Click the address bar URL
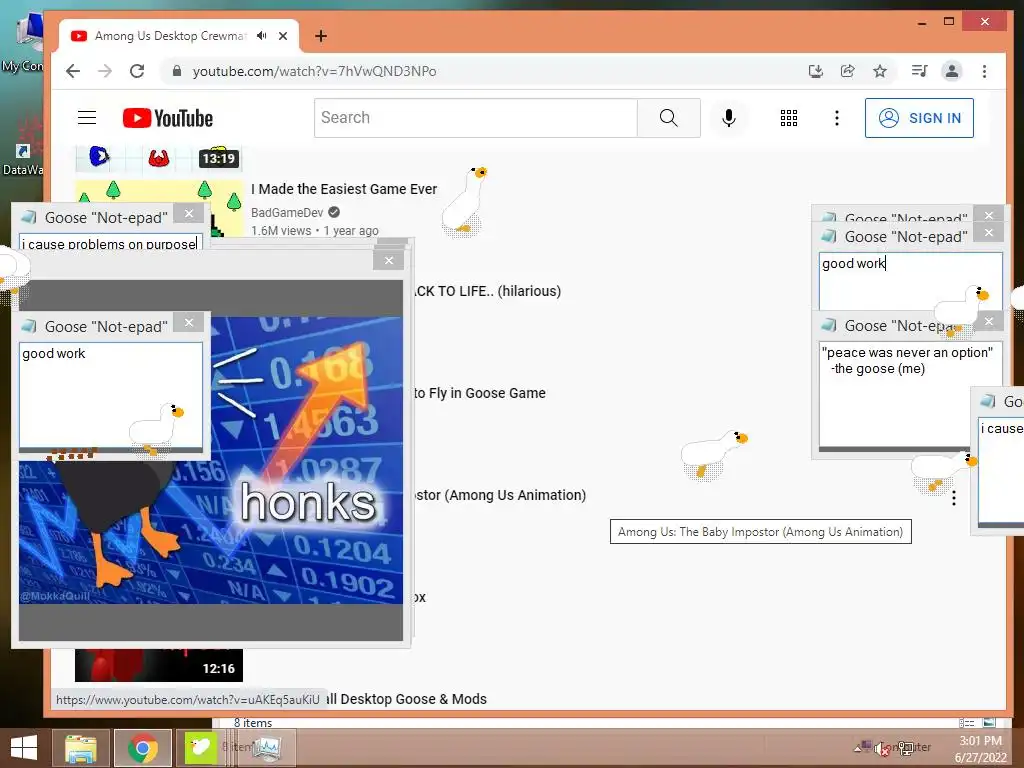Viewport: 1024px width, 768px height. coord(314,71)
